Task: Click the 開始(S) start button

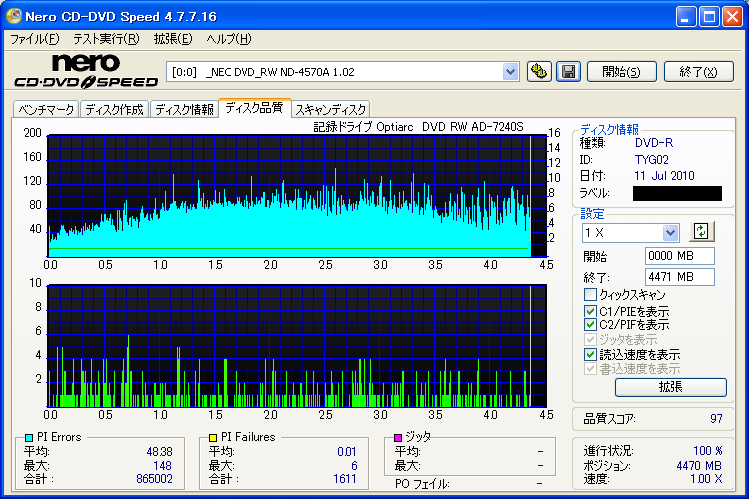Action: pos(621,72)
